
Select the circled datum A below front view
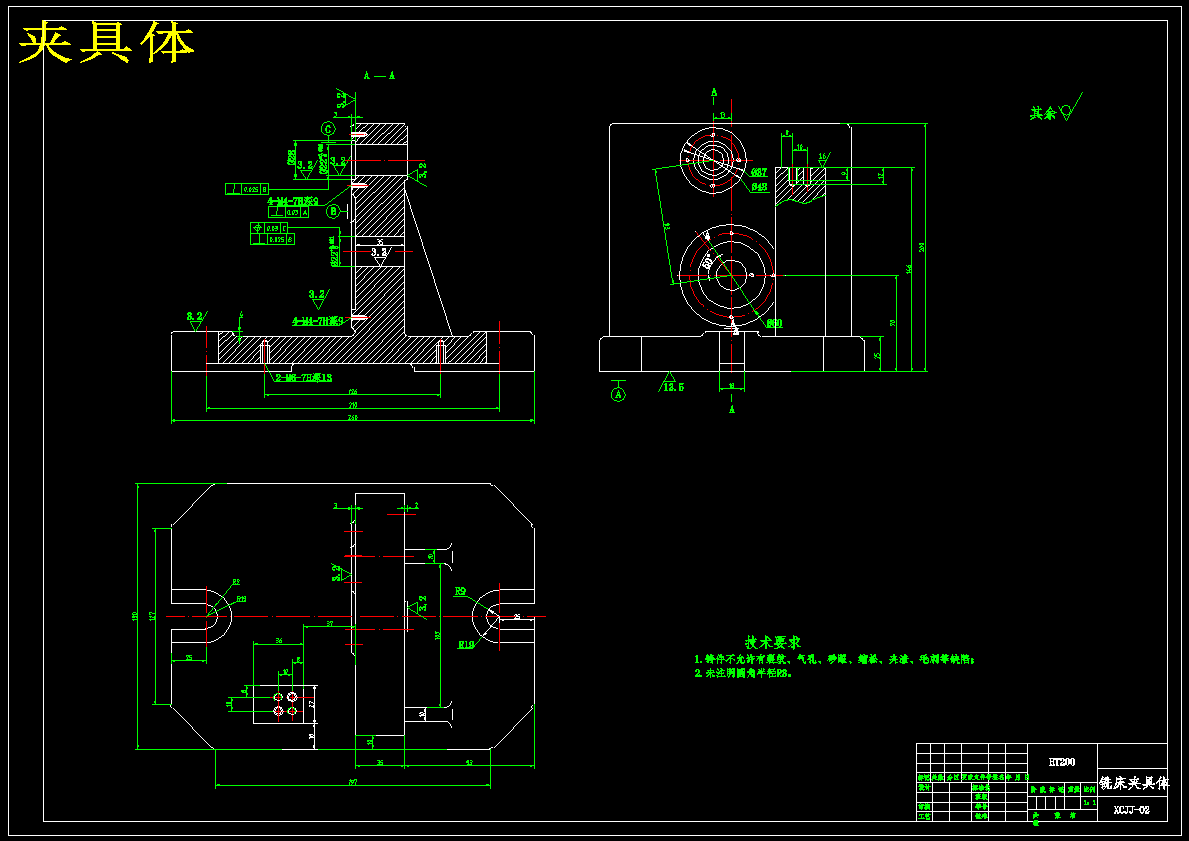pyautogui.click(x=619, y=394)
